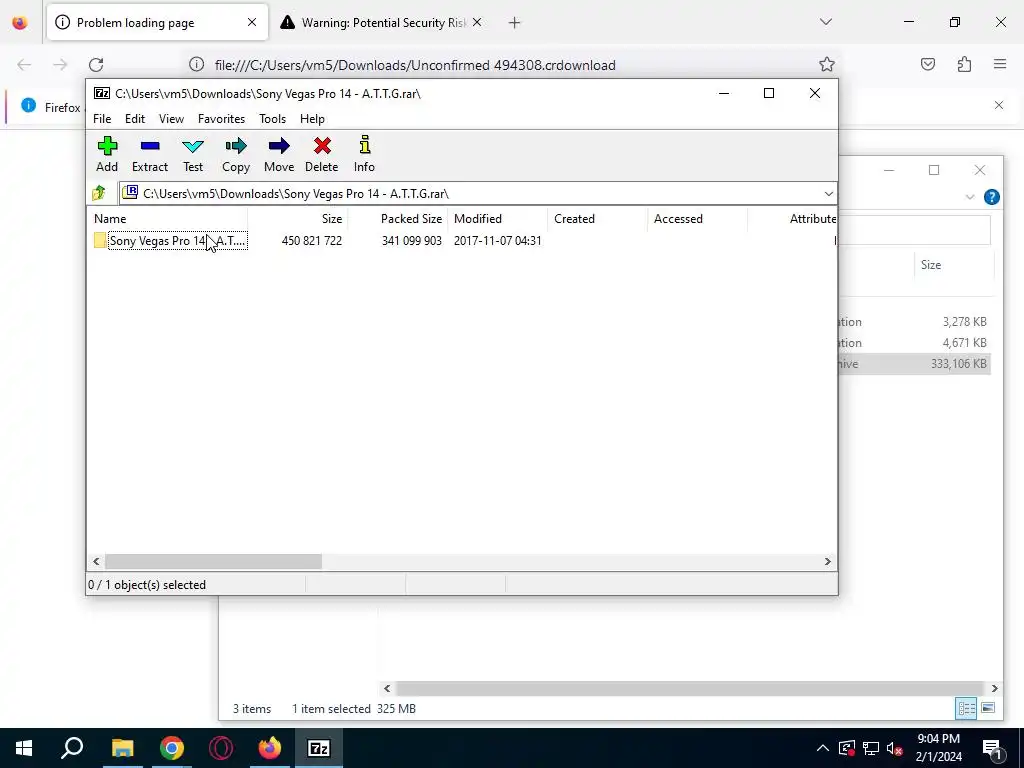Extract files using the Extract toolbar icon

point(150,155)
